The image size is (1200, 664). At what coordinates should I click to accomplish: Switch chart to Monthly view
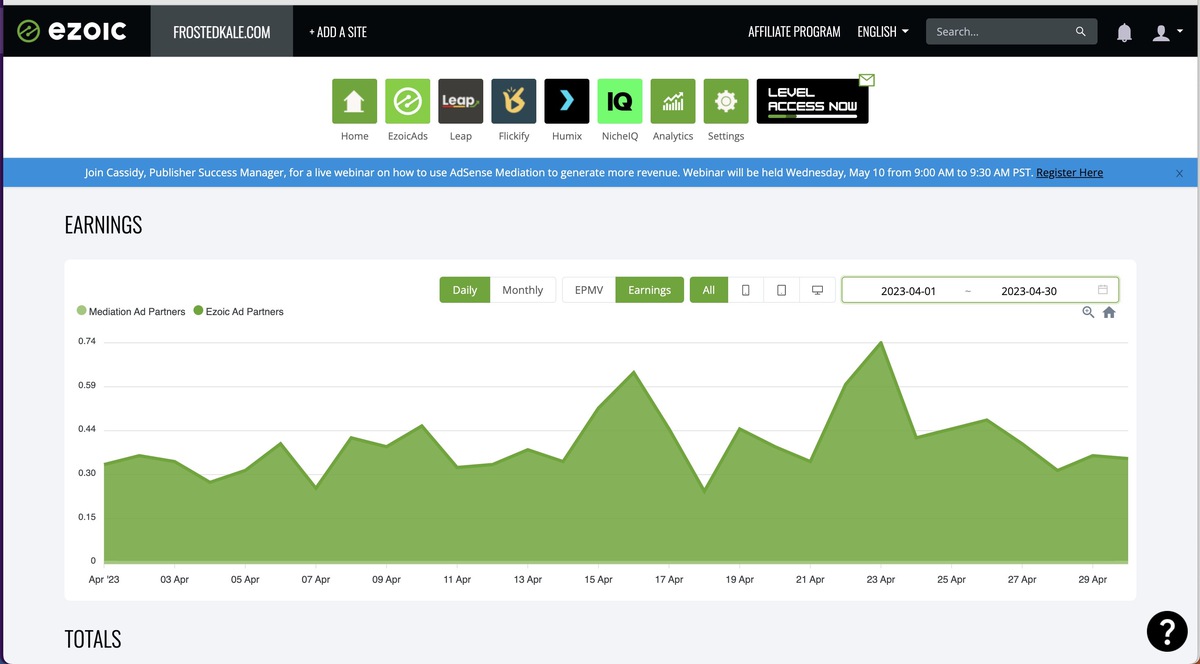click(x=522, y=290)
